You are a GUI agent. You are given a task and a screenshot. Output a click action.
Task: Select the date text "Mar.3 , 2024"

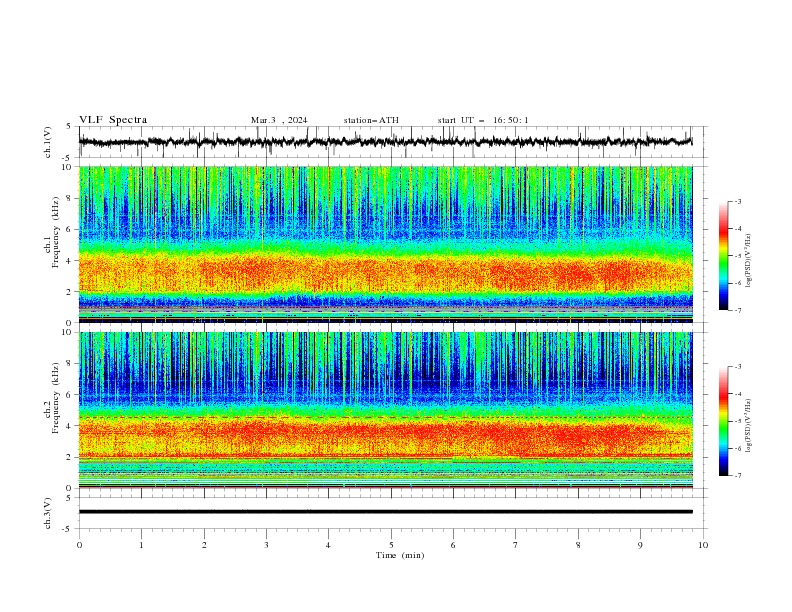tap(279, 120)
